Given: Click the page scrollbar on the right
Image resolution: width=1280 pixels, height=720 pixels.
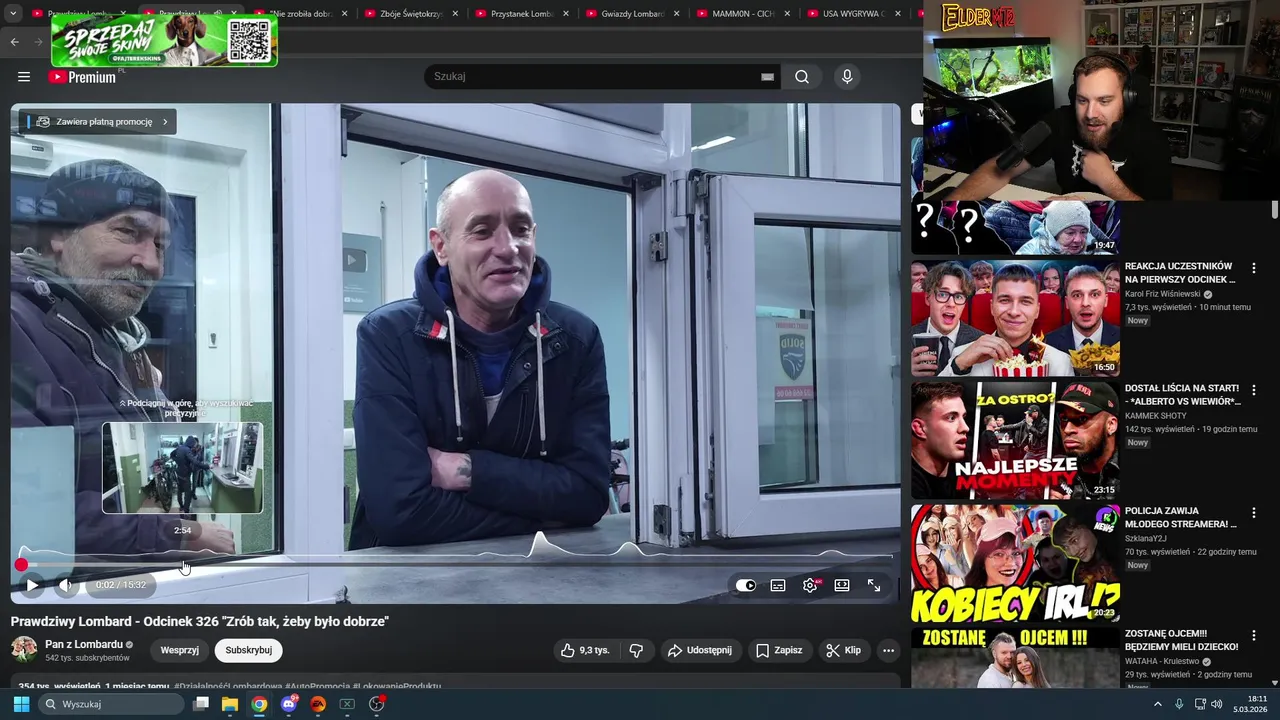Looking at the screenshot, I should pyautogui.click(x=1275, y=210).
